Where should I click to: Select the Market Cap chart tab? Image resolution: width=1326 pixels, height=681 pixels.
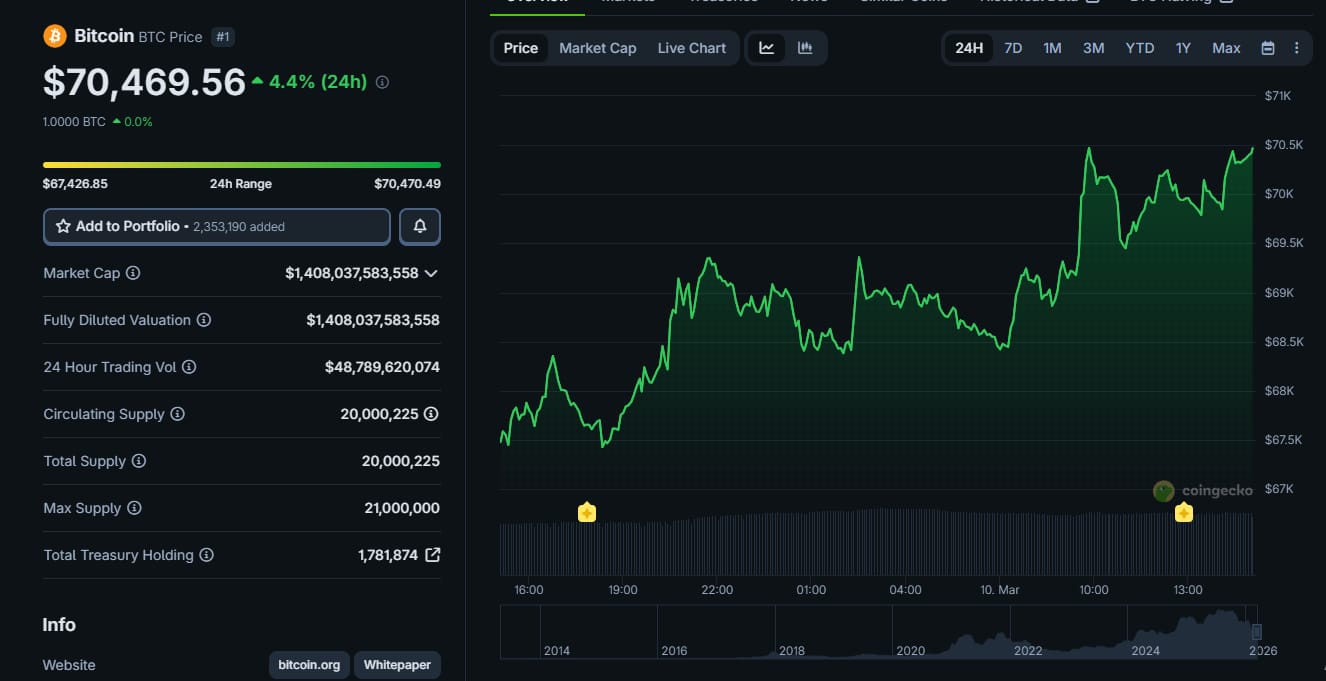(598, 48)
